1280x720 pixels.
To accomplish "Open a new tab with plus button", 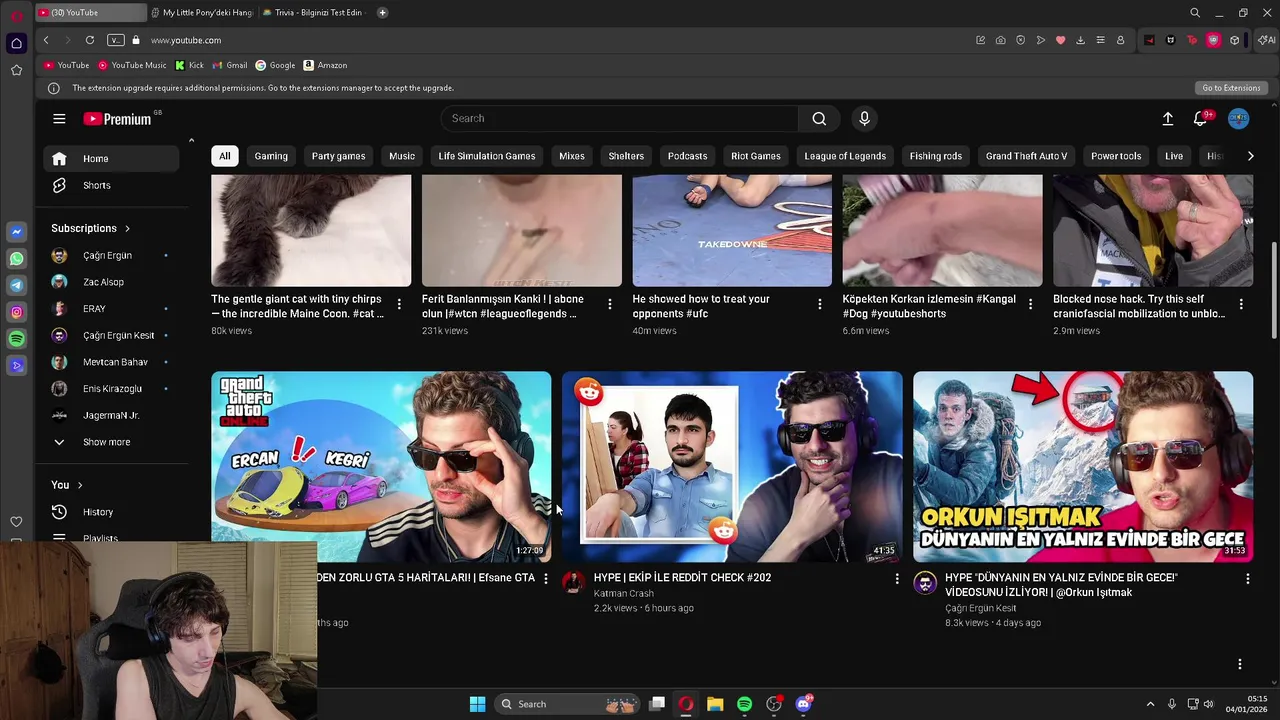I will click(x=382, y=13).
